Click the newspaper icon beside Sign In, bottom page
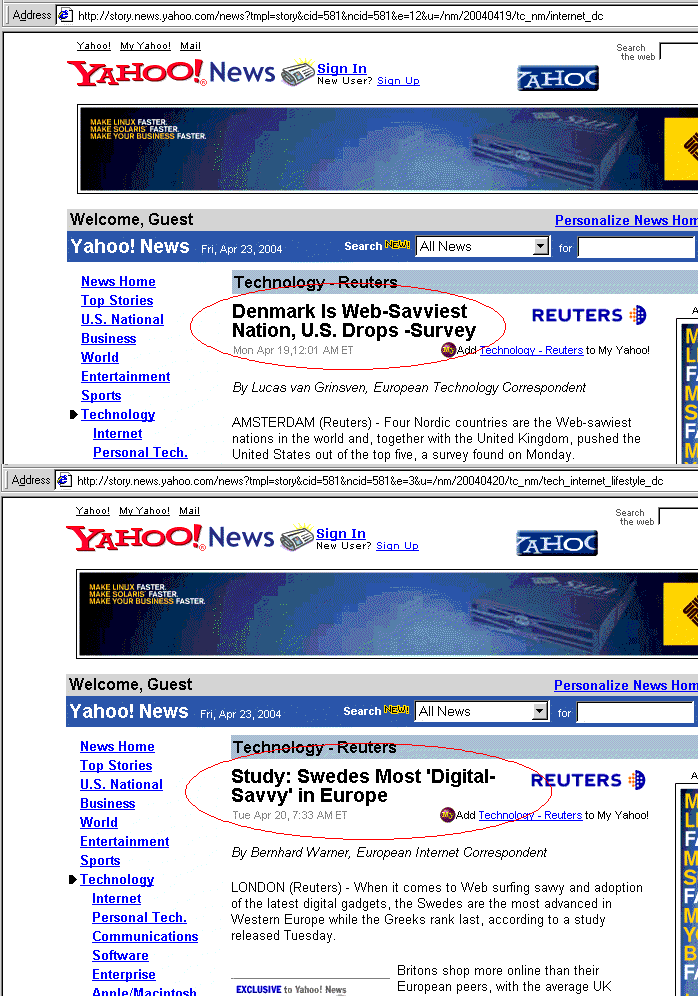 pyautogui.click(x=297, y=537)
